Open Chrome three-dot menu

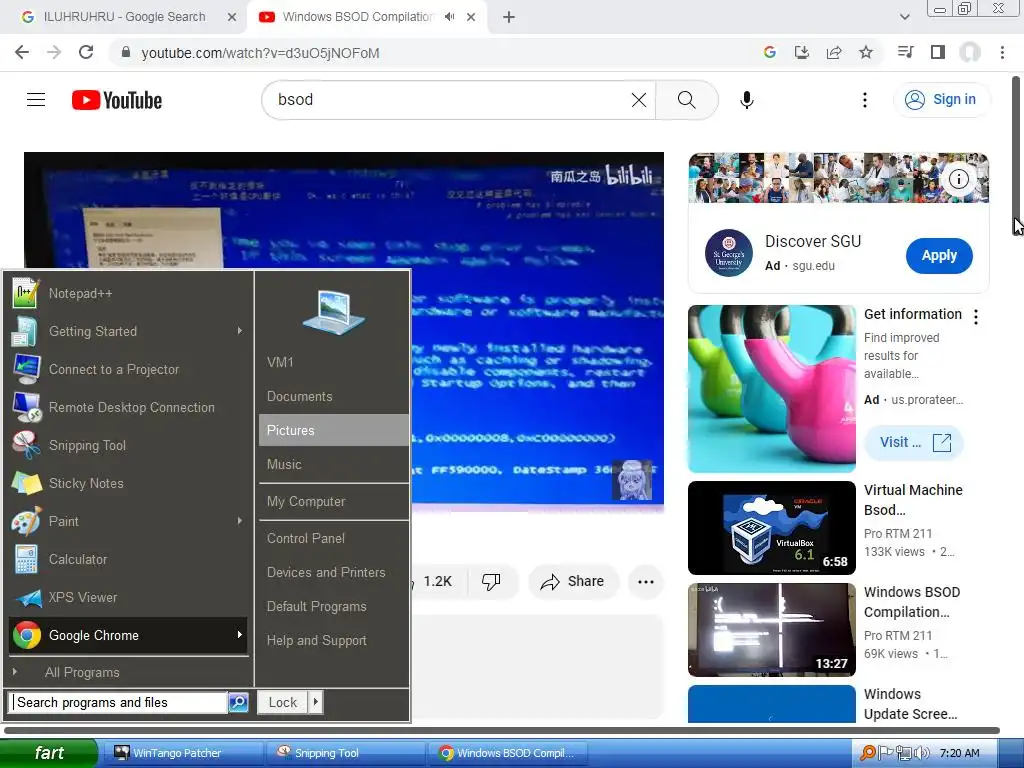pyautogui.click(x=1002, y=52)
